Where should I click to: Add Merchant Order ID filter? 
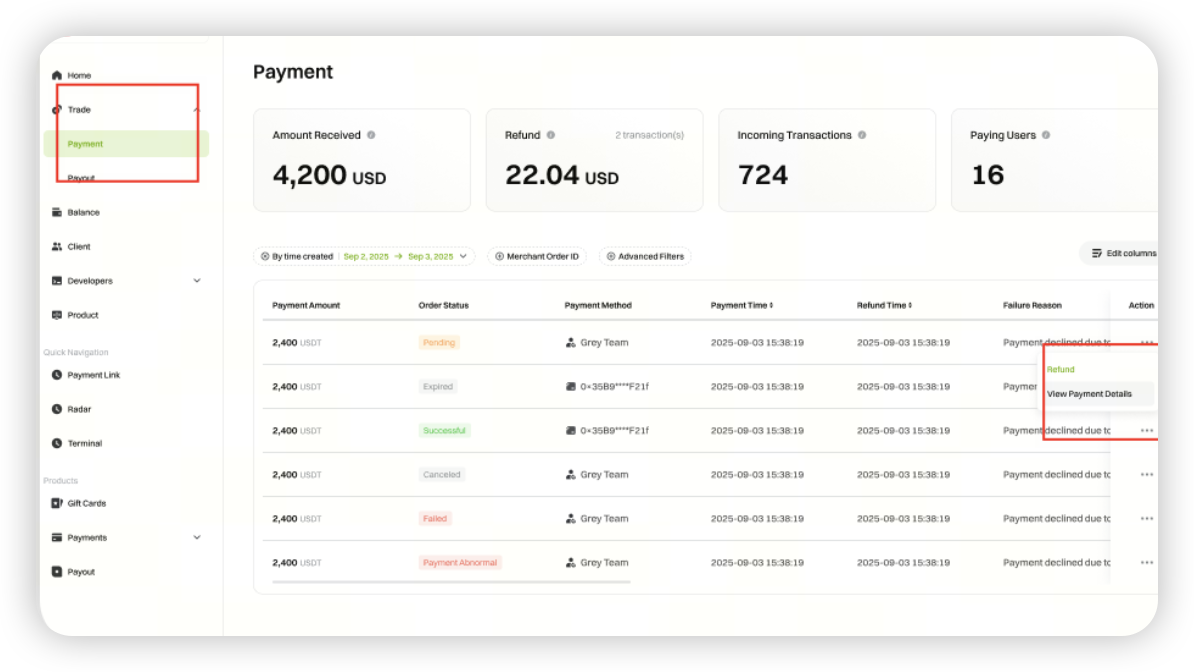[537, 257]
